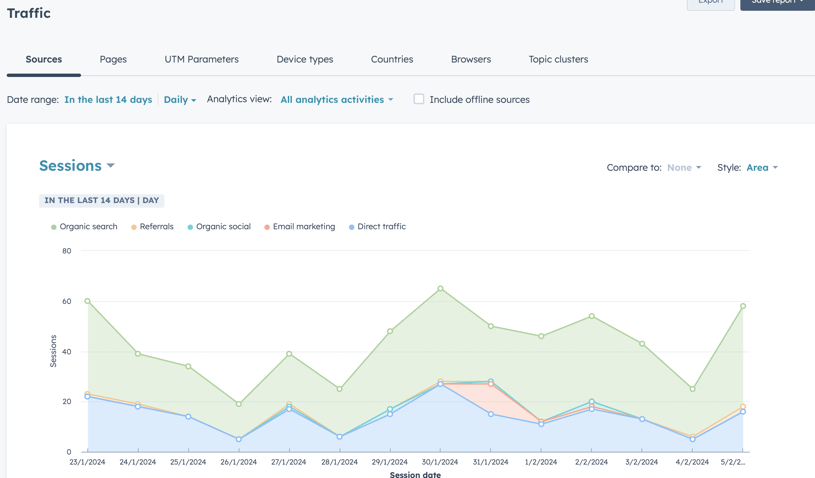Click the Traffic page heading
The width and height of the screenshot is (815, 478).
pos(29,13)
